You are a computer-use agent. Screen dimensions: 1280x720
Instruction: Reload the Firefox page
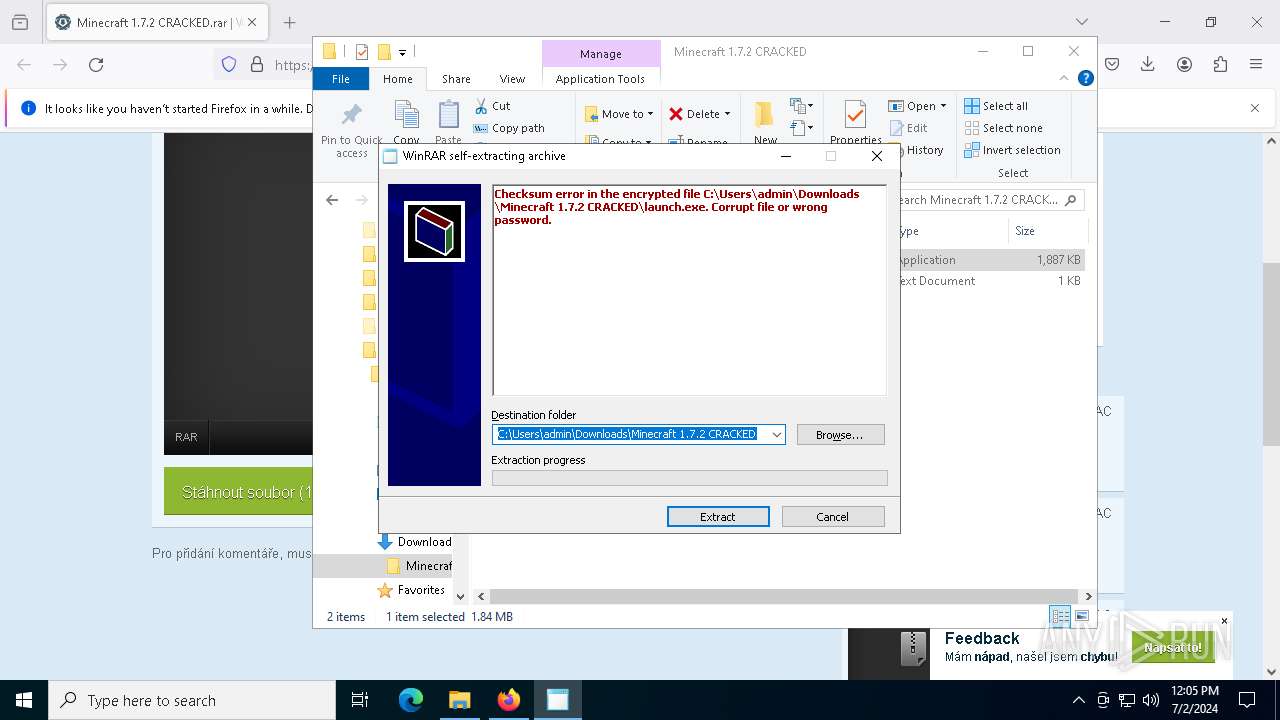96,64
